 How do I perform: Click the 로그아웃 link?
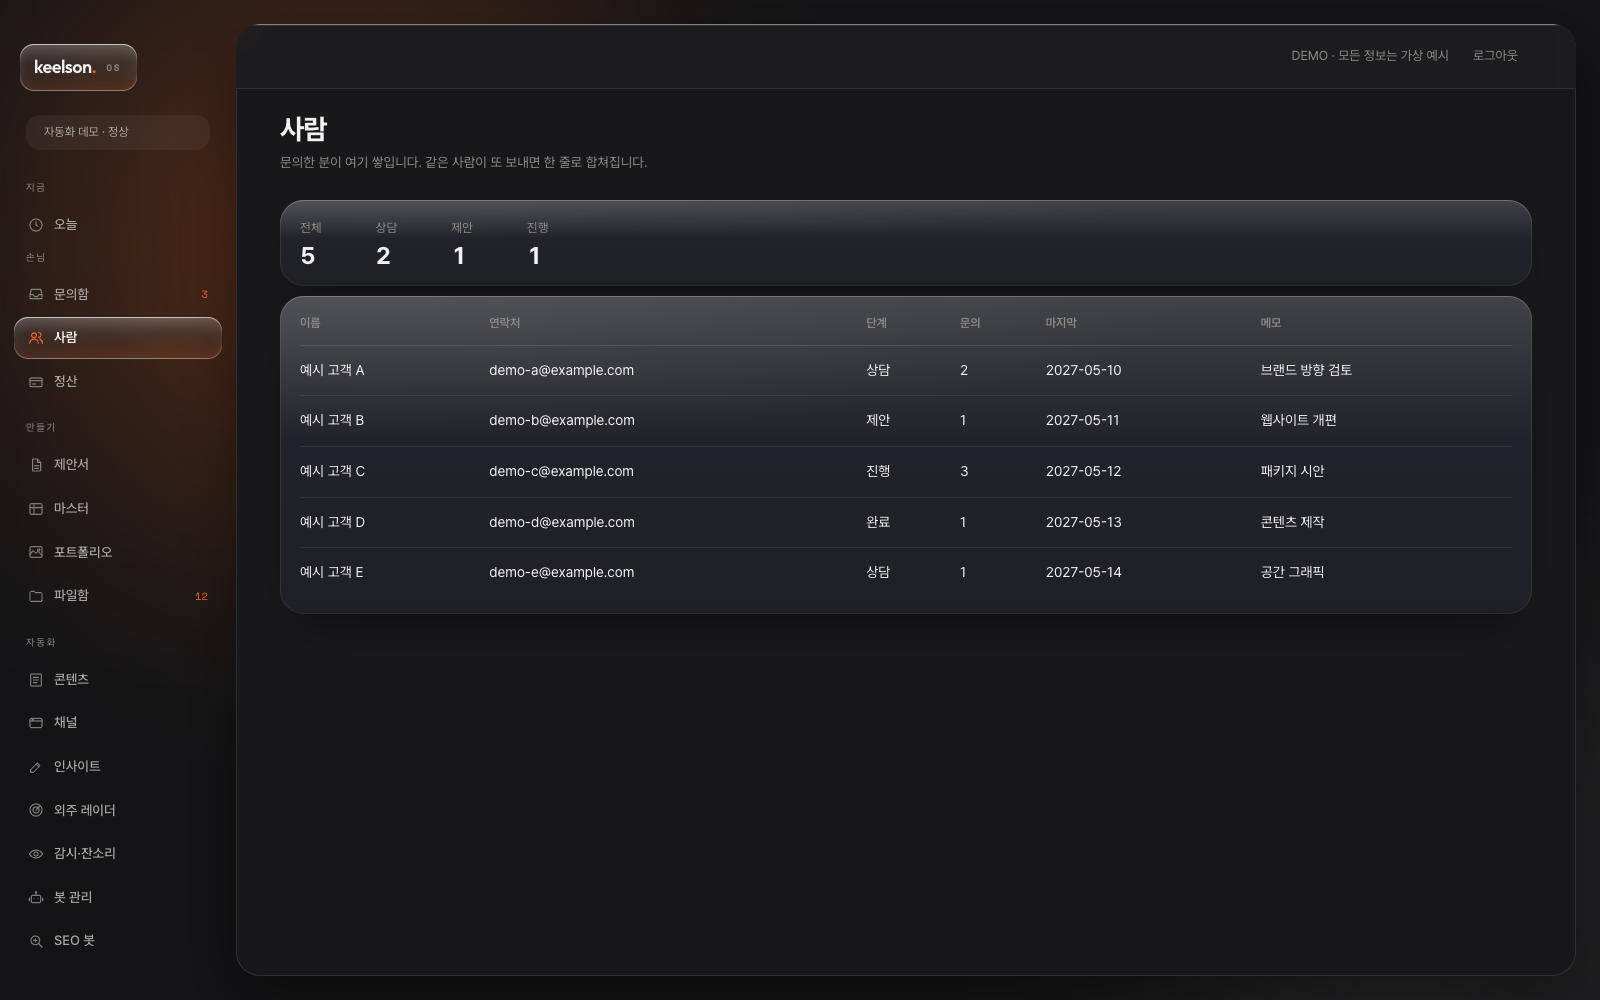tap(1495, 56)
